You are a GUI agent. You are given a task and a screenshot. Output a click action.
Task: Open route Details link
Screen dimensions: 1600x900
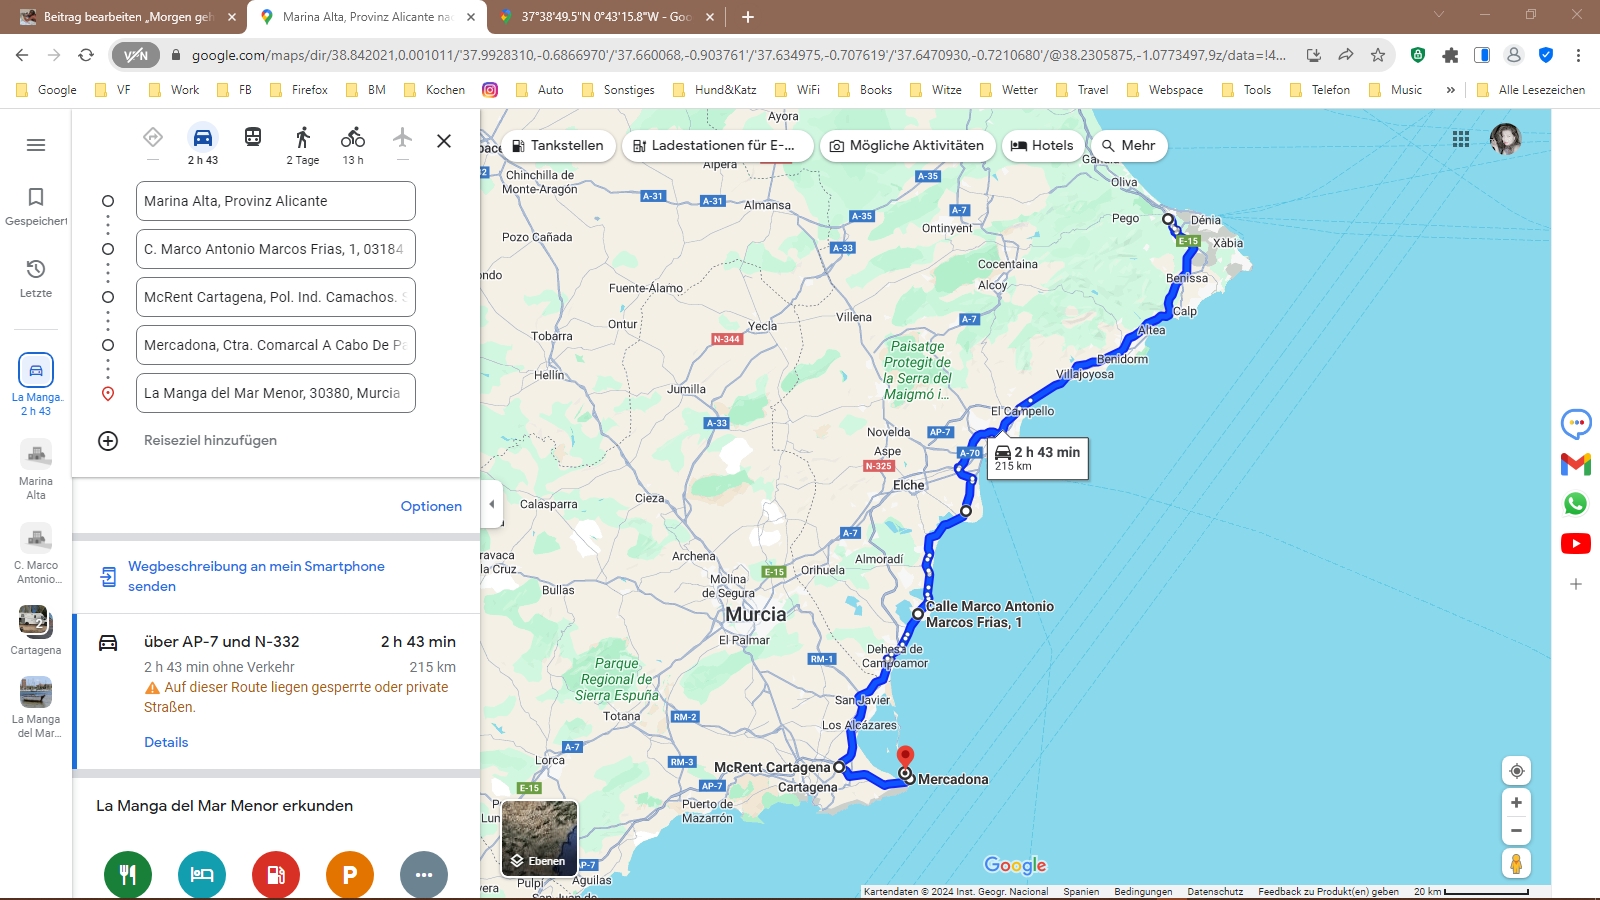166,742
